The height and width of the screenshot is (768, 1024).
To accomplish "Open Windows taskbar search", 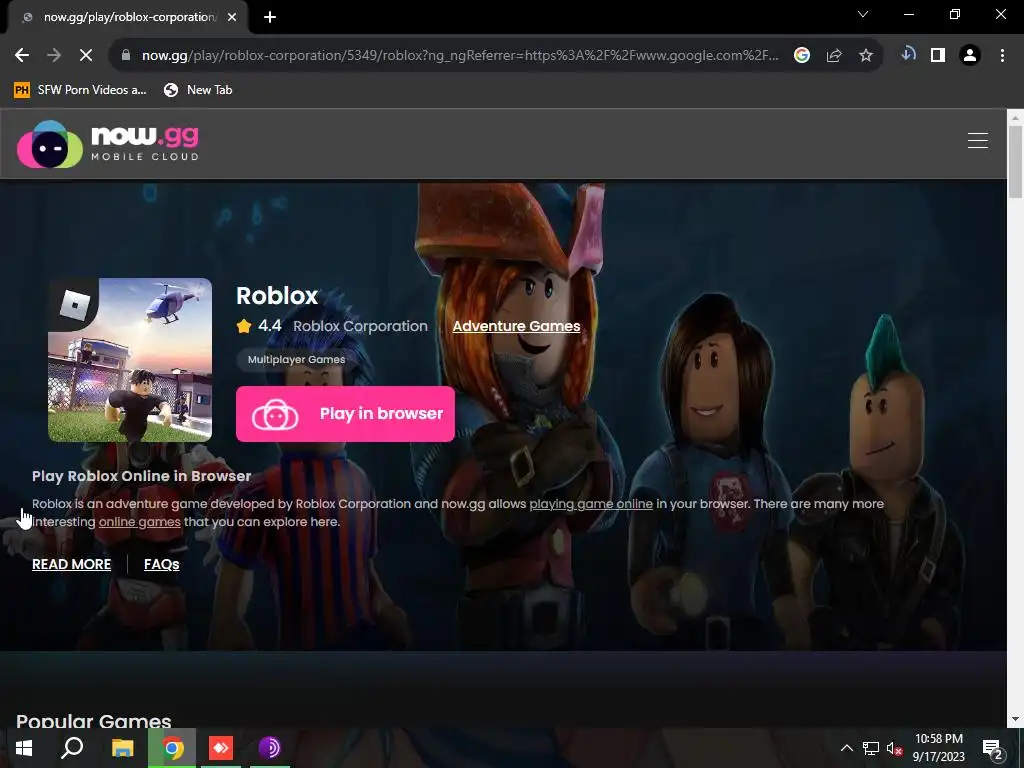I will (x=72, y=748).
